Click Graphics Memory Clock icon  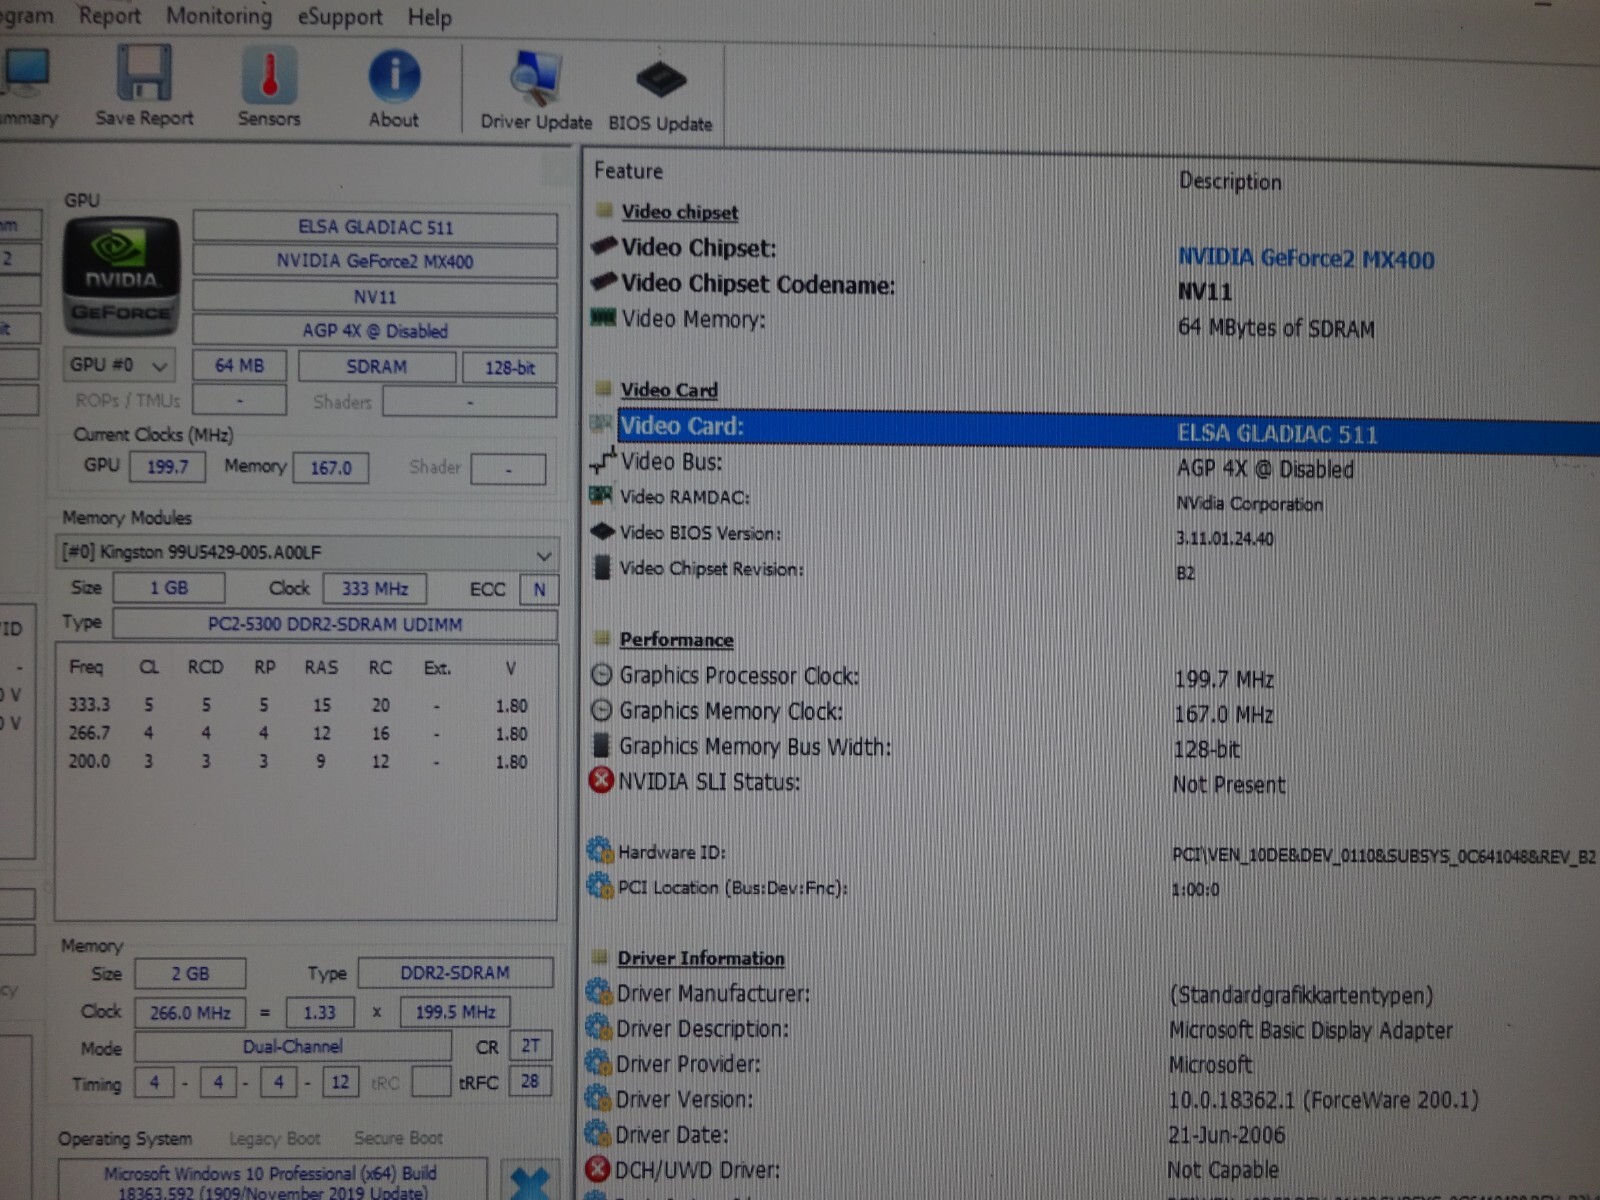point(601,710)
